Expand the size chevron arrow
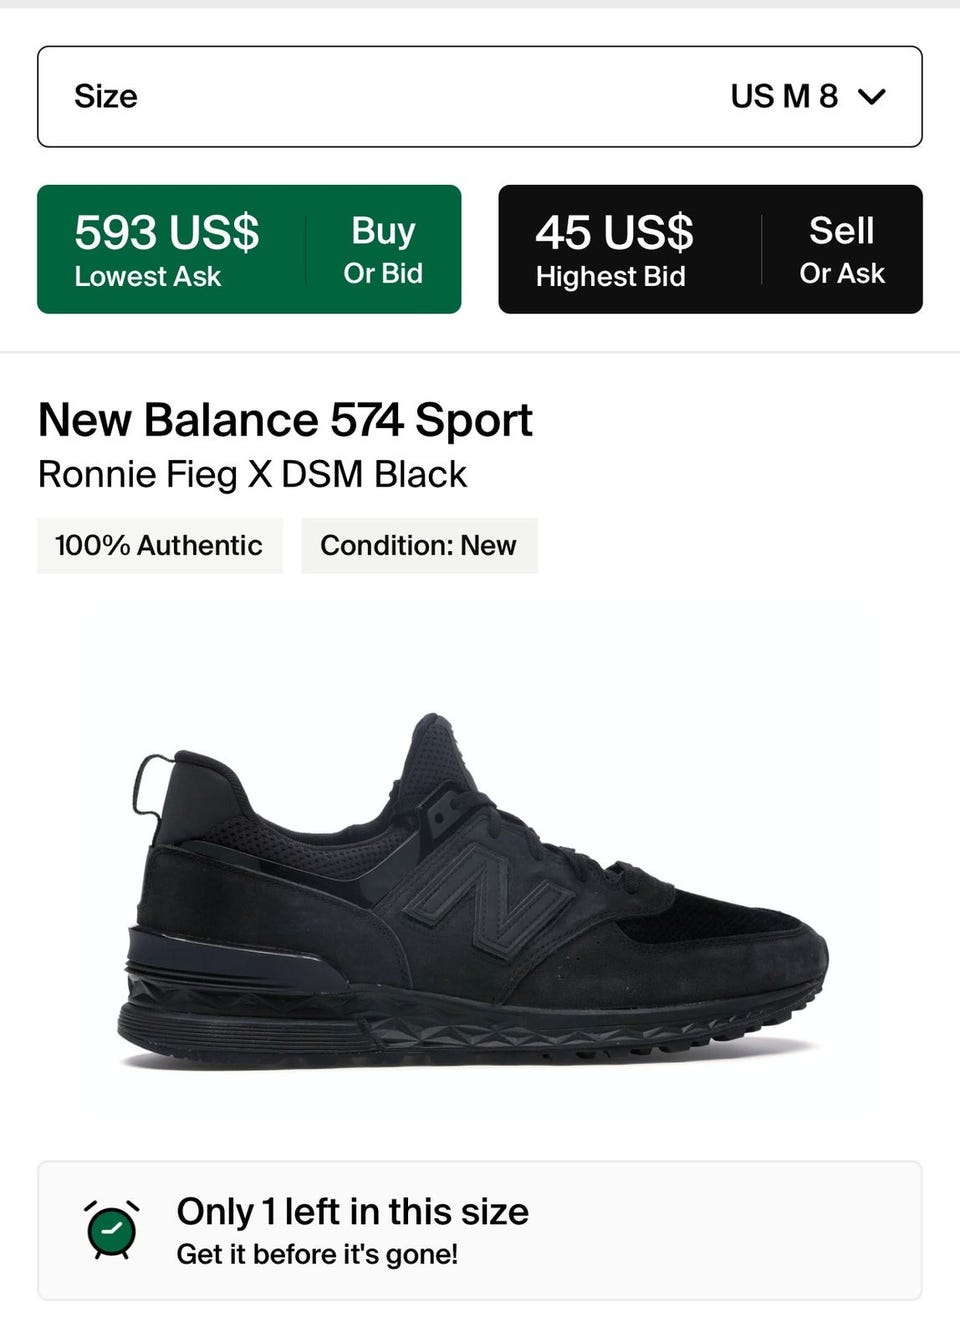960x1338 pixels. (872, 97)
